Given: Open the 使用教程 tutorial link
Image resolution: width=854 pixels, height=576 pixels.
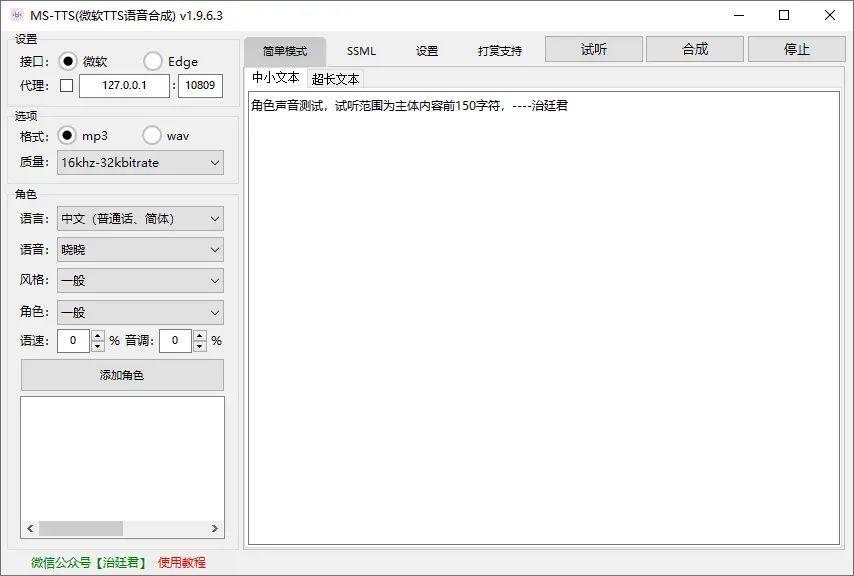Looking at the screenshot, I should pos(181,562).
